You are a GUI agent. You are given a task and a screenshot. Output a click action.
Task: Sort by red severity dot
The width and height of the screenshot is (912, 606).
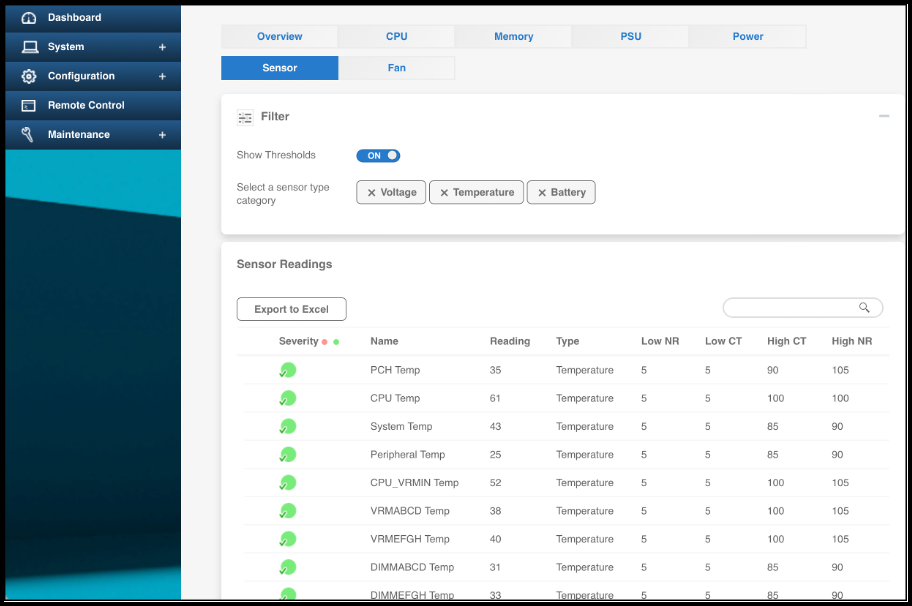point(325,342)
